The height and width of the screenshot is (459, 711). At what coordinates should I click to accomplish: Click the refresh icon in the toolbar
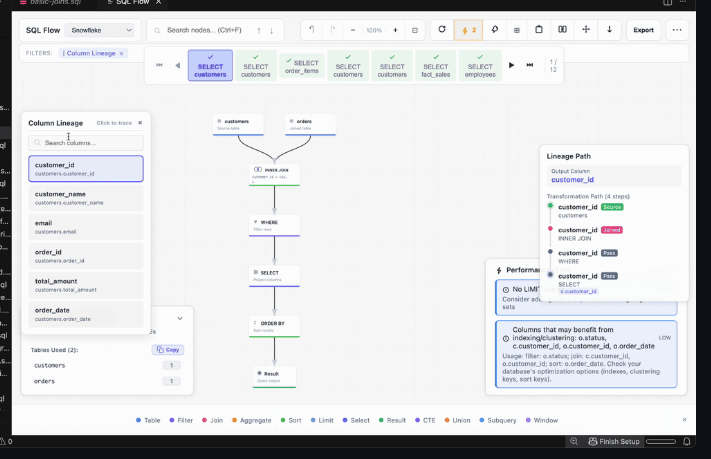441,30
